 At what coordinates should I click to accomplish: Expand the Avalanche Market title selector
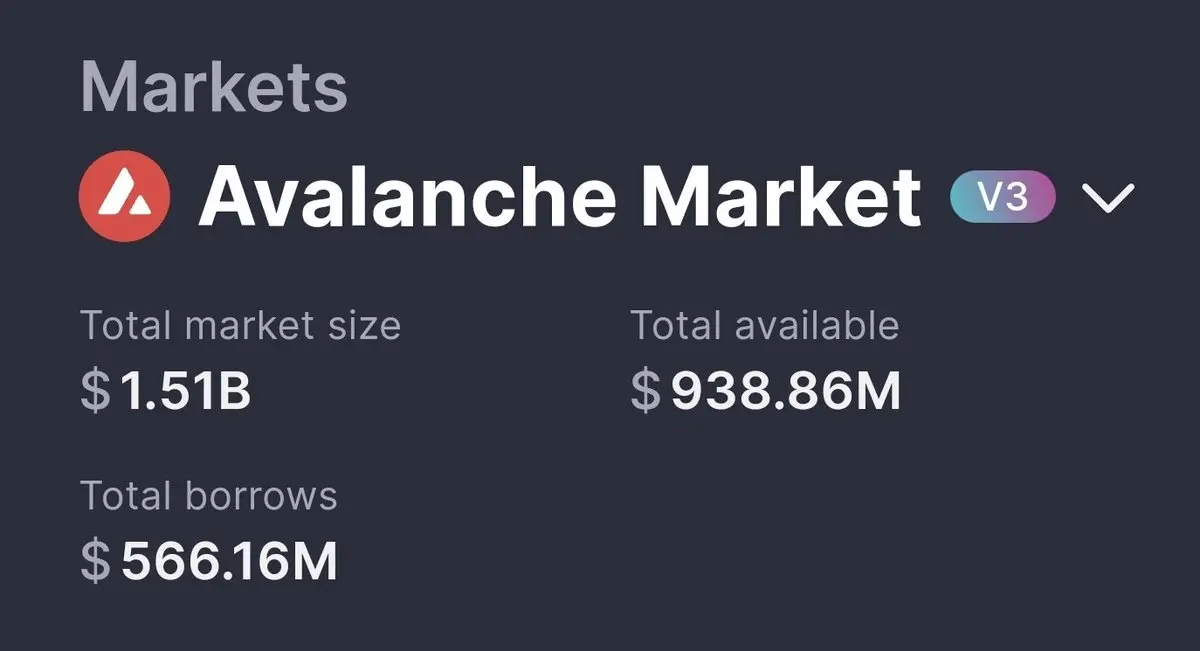559,196
